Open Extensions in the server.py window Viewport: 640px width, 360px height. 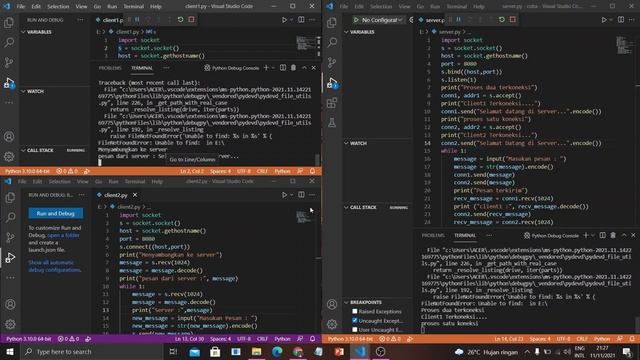(x=332, y=102)
